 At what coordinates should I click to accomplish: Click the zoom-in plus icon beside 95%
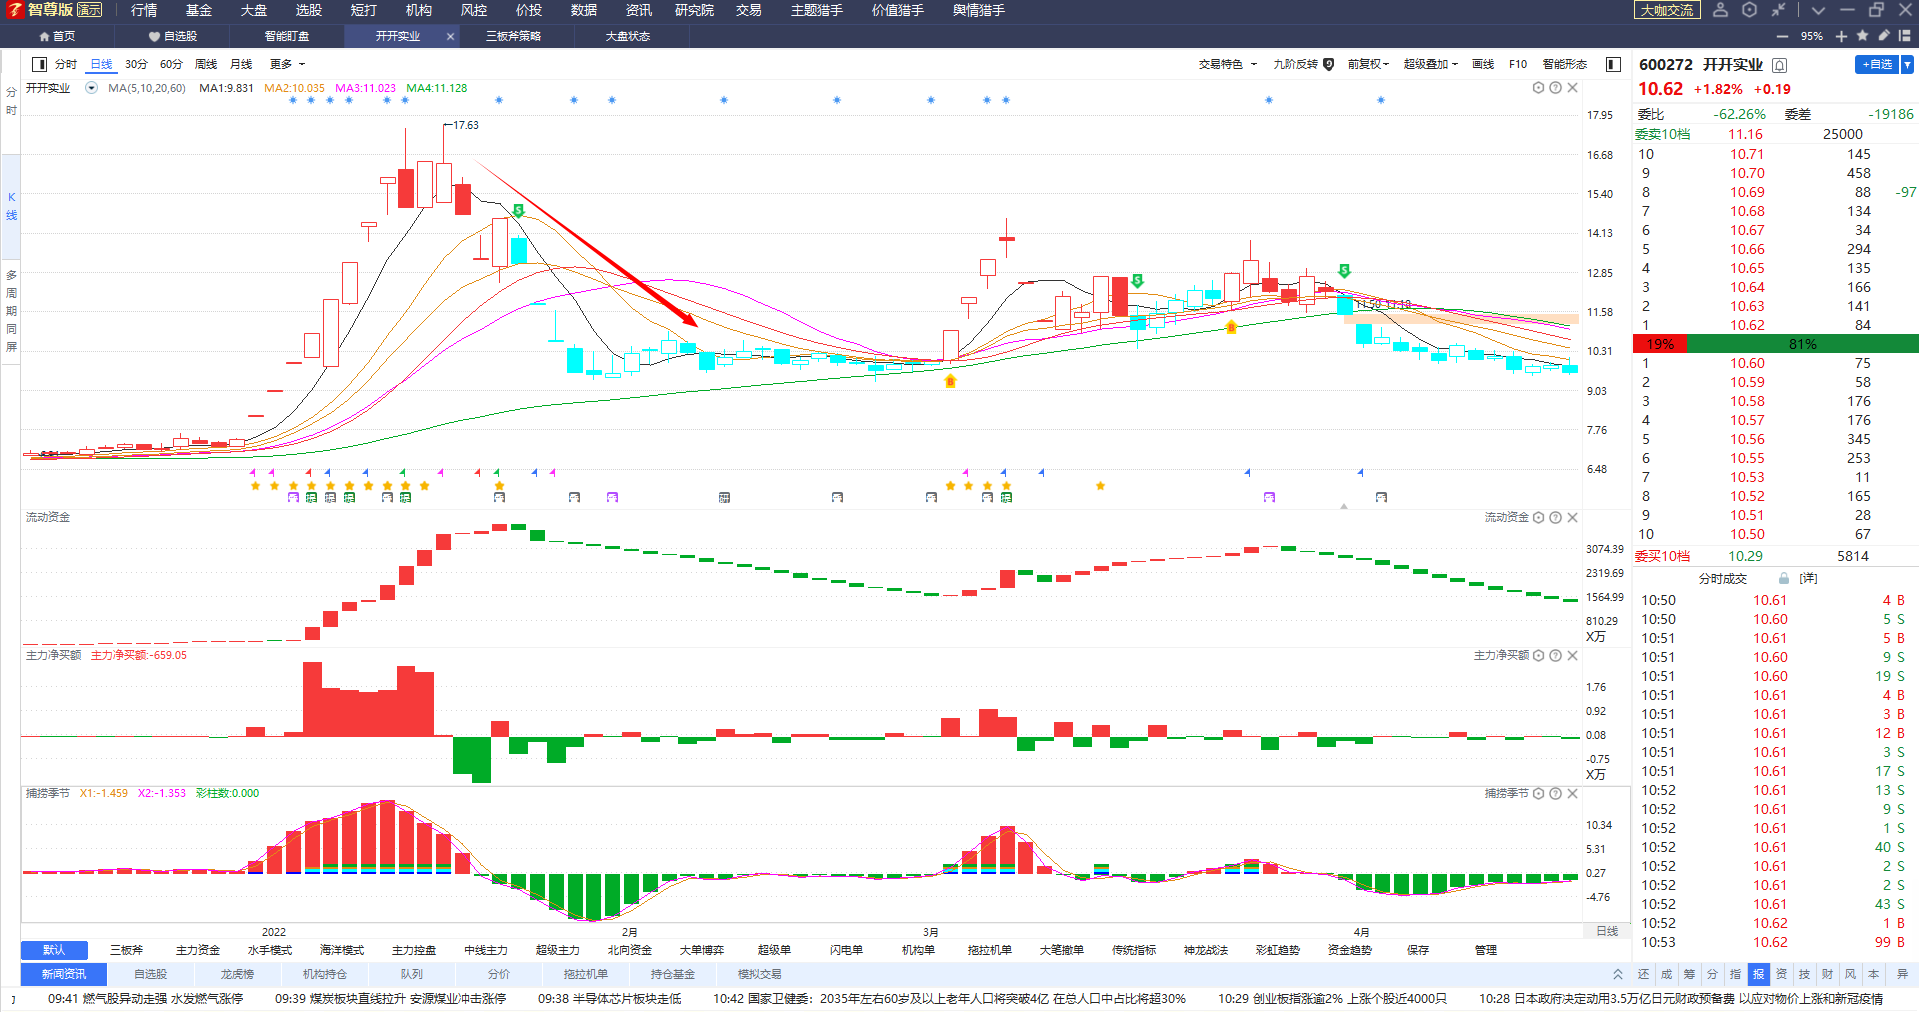click(x=1841, y=36)
